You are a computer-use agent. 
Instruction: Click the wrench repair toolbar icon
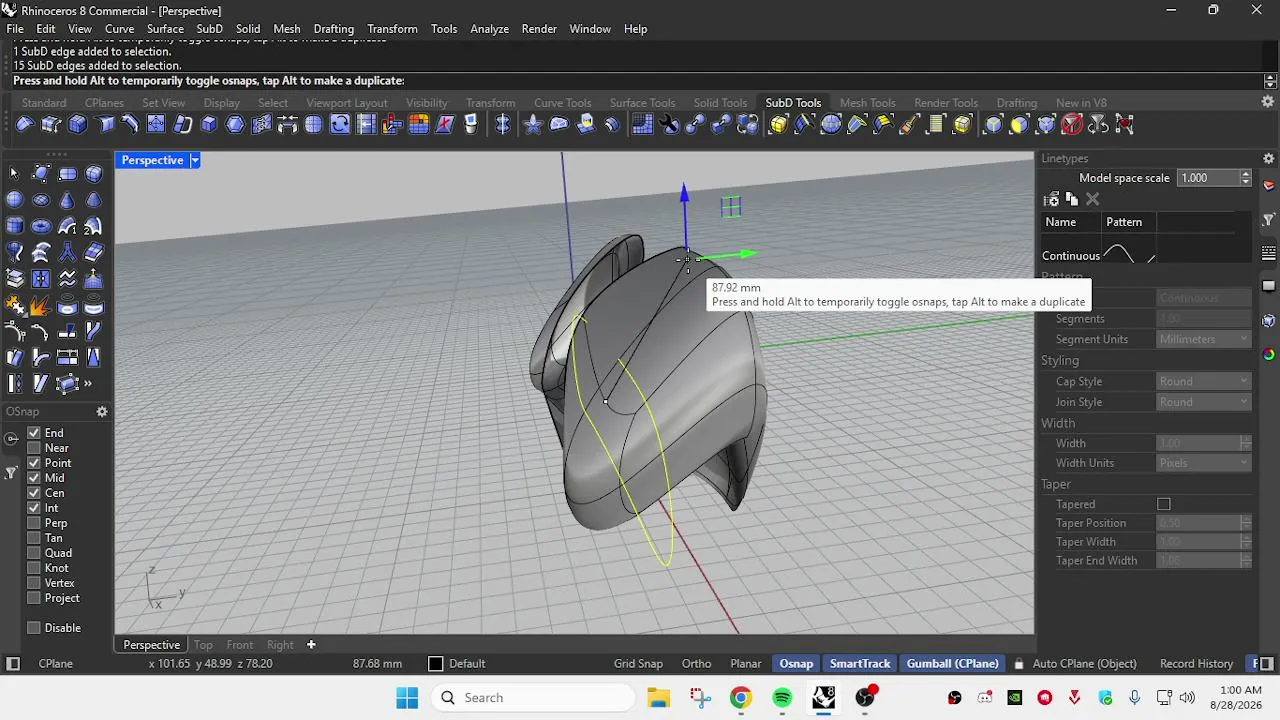tap(669, 125)
